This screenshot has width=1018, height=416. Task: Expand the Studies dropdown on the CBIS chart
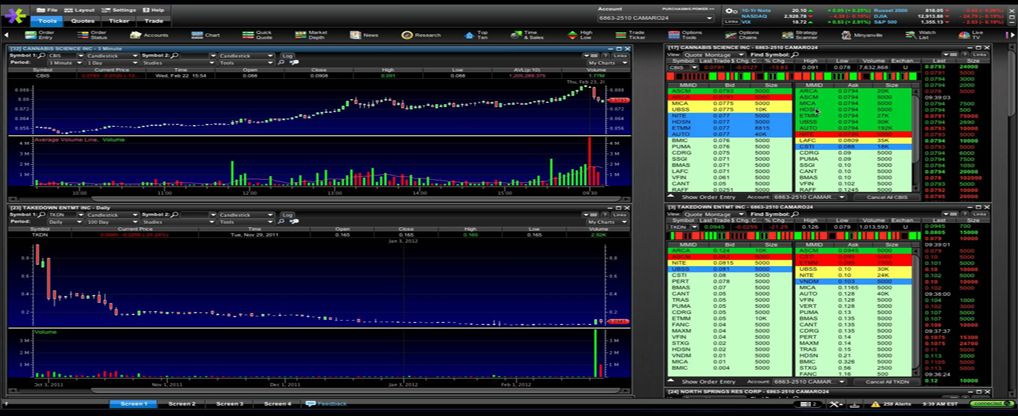176,63
